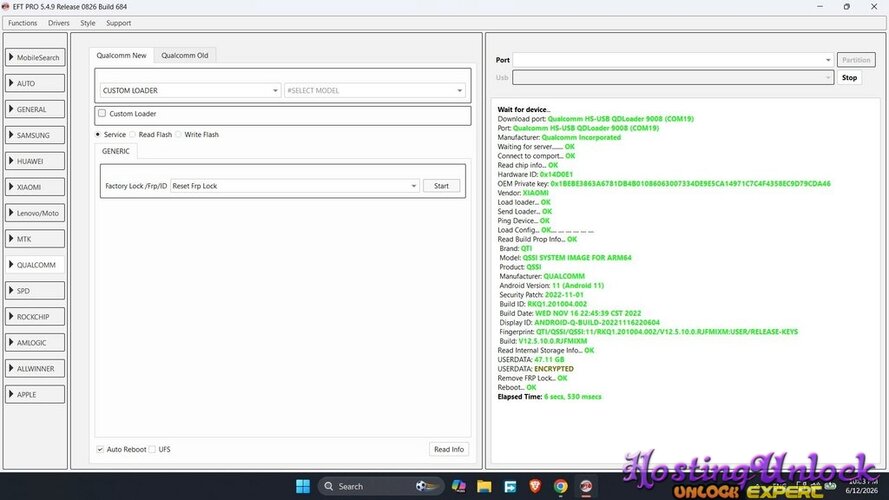Select the GENERIC tab
Viewport: 889px width, 500px height.
pyautogui.click(x=116, y=151)
